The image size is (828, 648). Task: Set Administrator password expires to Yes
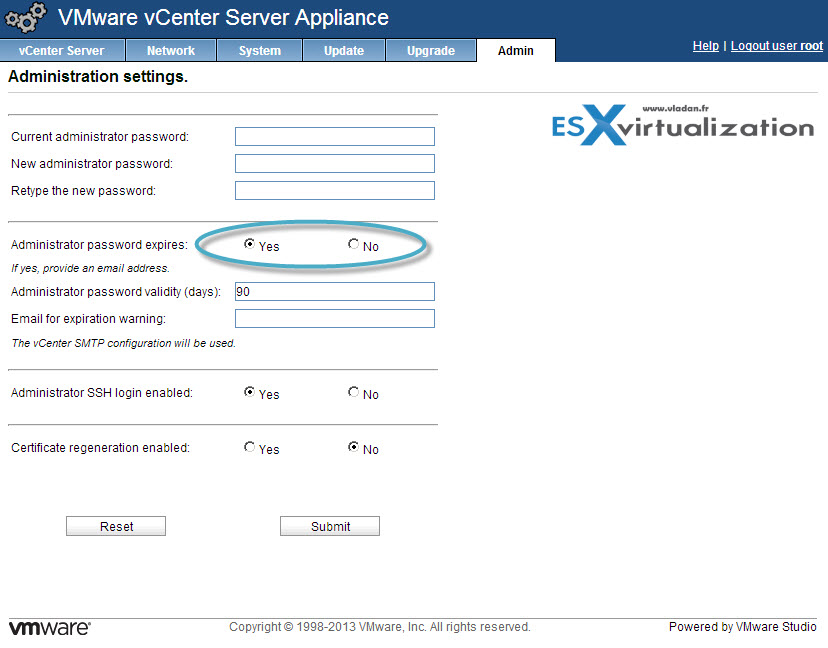pos(249,243)
